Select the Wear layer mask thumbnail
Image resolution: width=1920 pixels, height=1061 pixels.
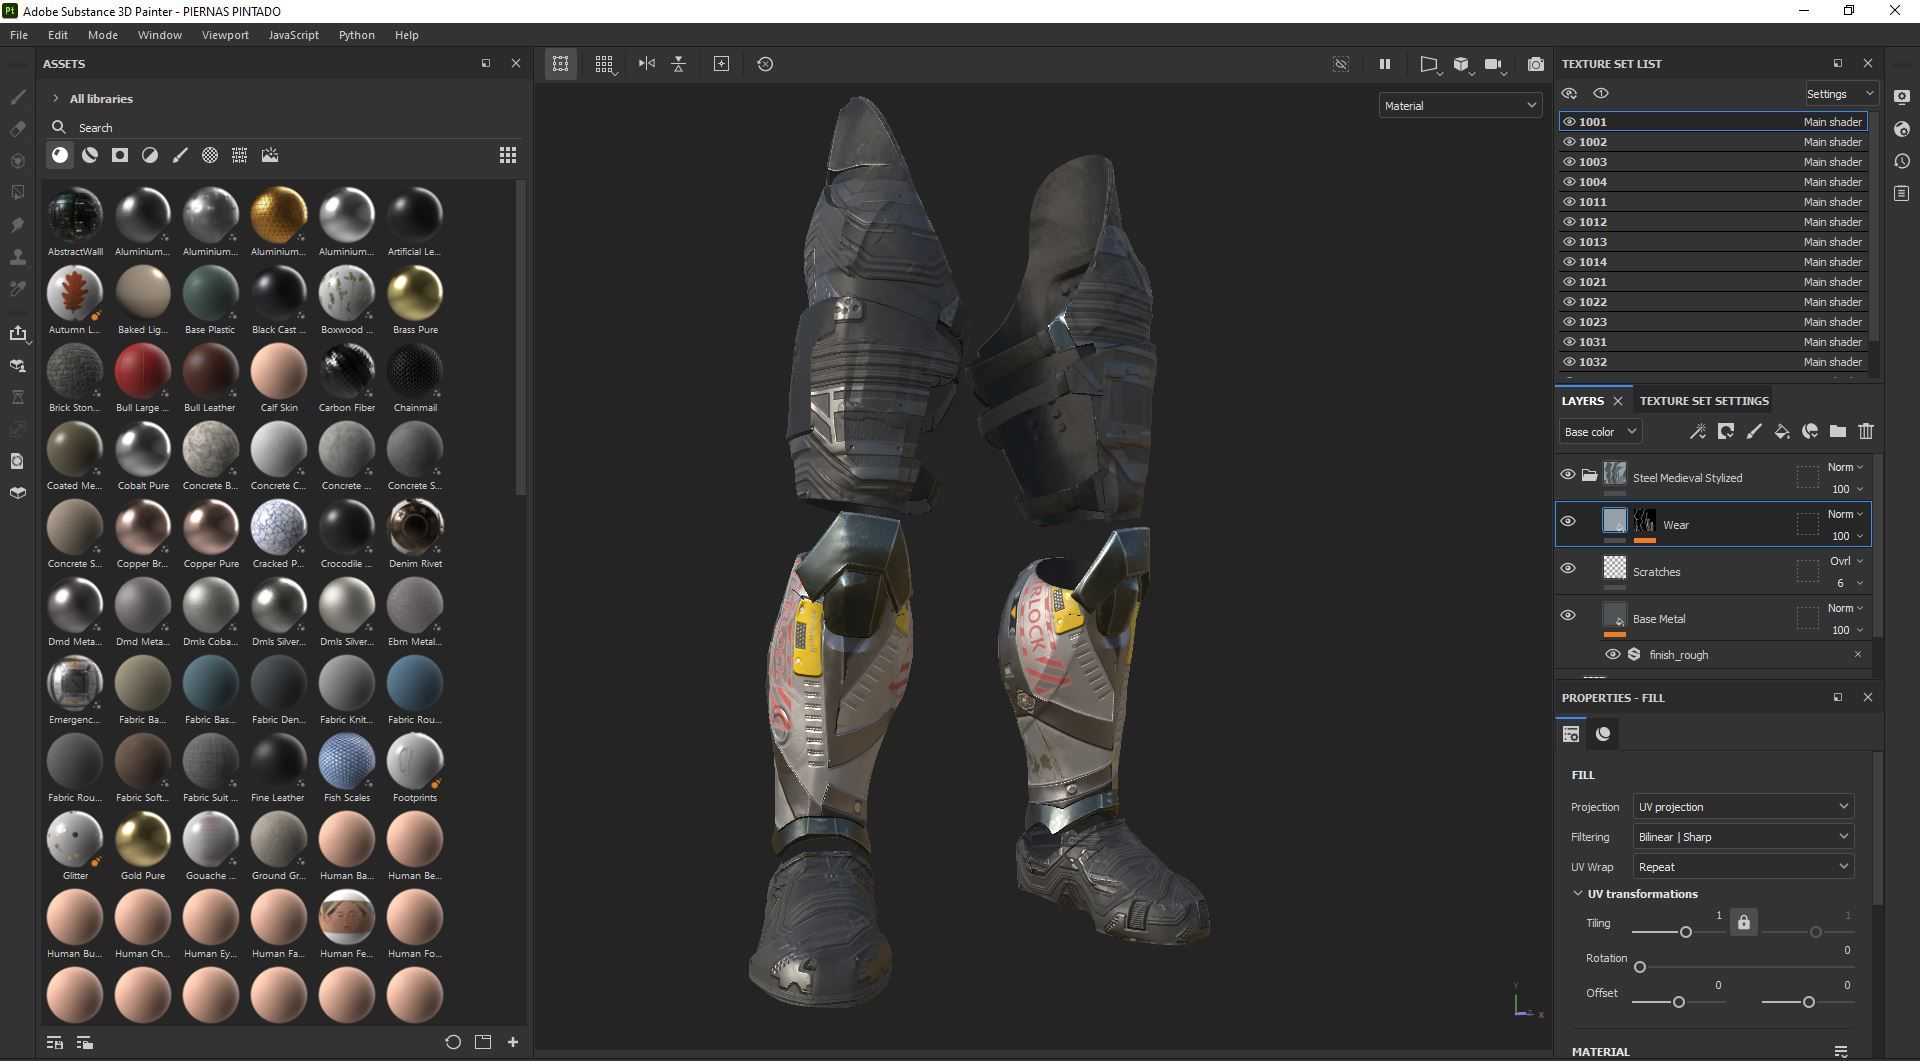click(1645, 521)
